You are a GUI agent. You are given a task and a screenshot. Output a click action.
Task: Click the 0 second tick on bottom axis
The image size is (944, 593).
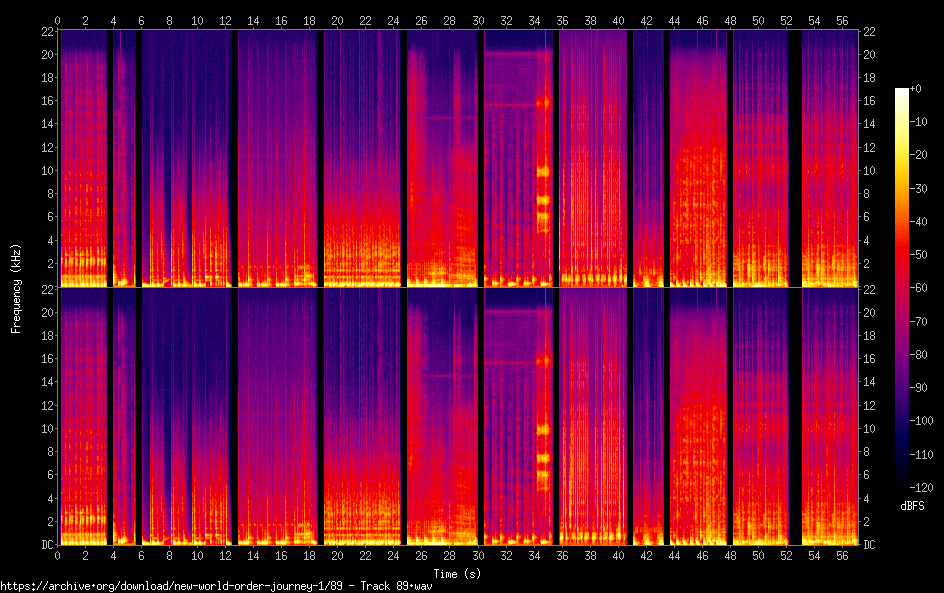pyautogui.click(x=58, y=555)
